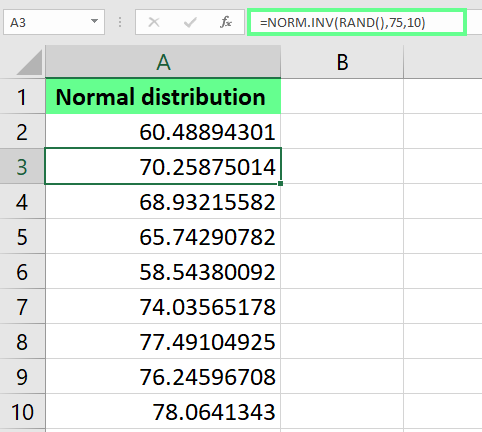This screenshot has width=482, height=432.
Task: Select cell containing 68.93215582
Action: 163,202
